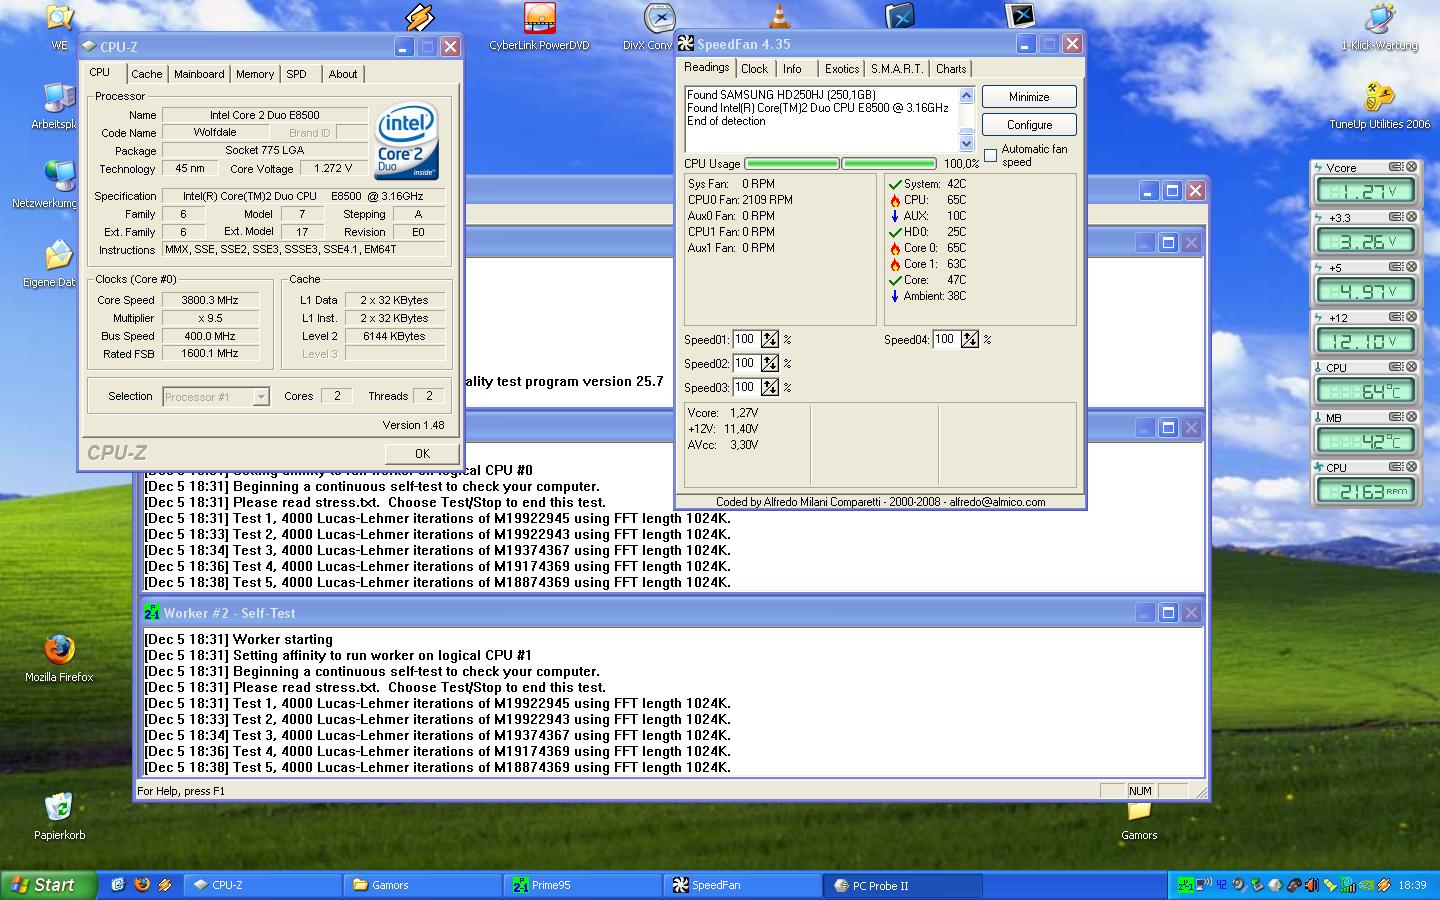Click the system clock 18:39
The height and width of the screenshot is (900, 1440).
1412,885
